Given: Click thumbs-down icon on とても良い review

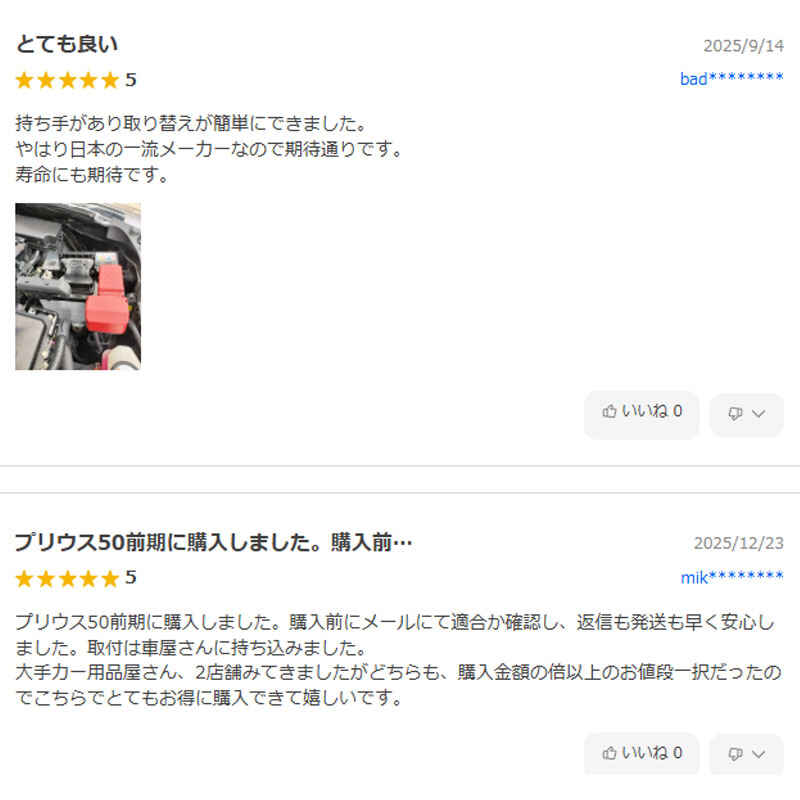Looking at the screenshot, I should tap(735, 413).
